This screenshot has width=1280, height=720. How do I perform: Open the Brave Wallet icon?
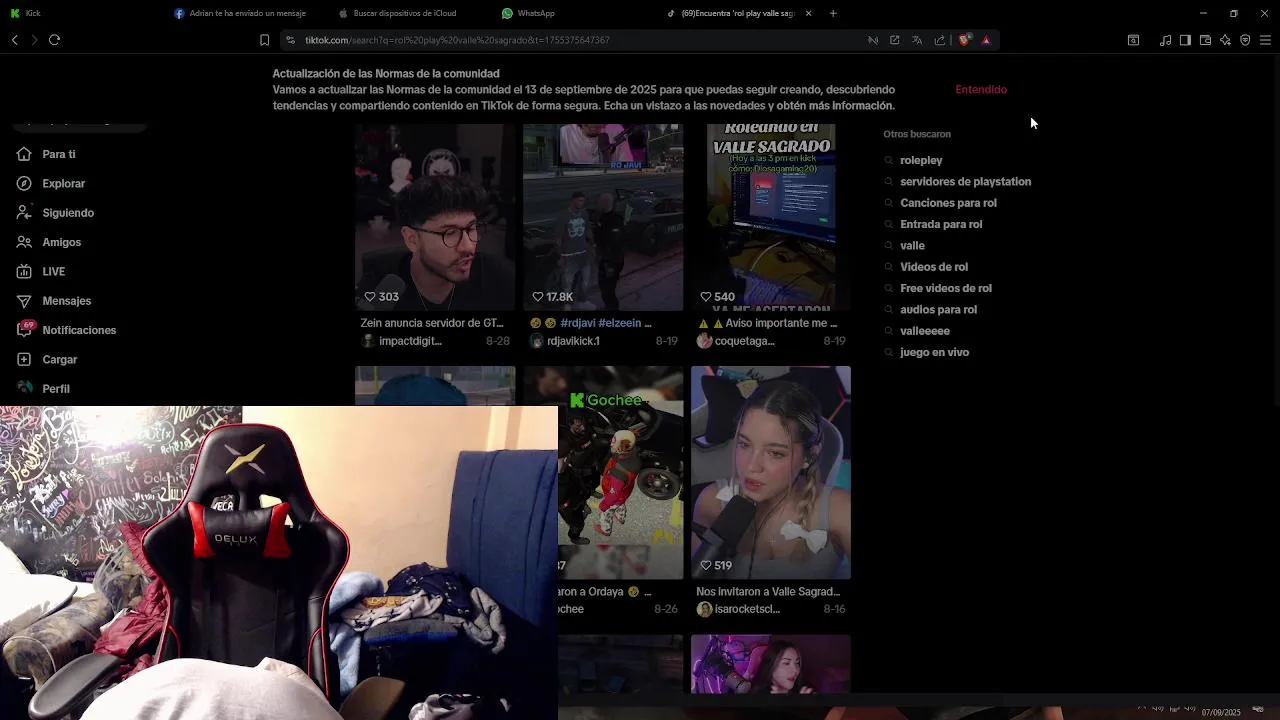(1205, 40)
